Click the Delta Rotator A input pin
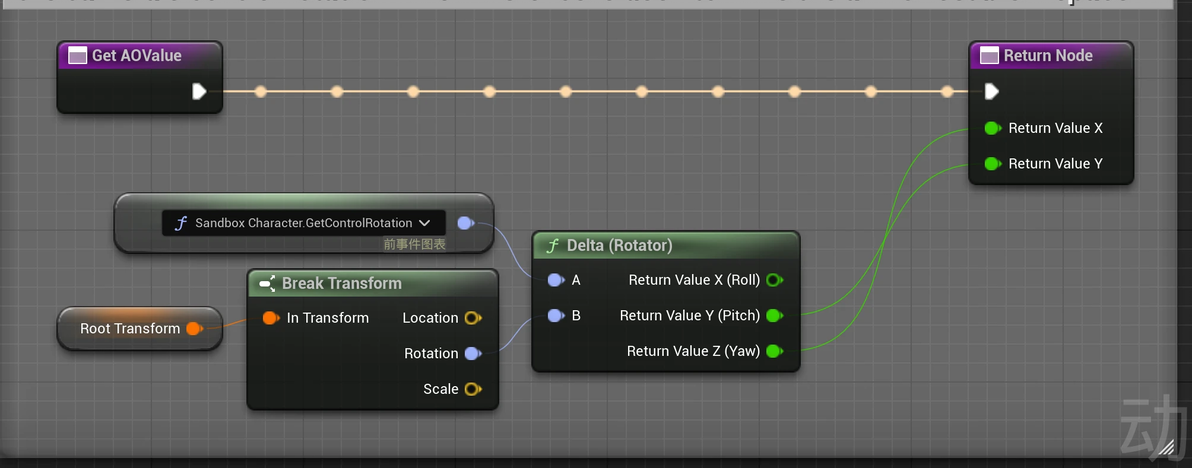 555,280
